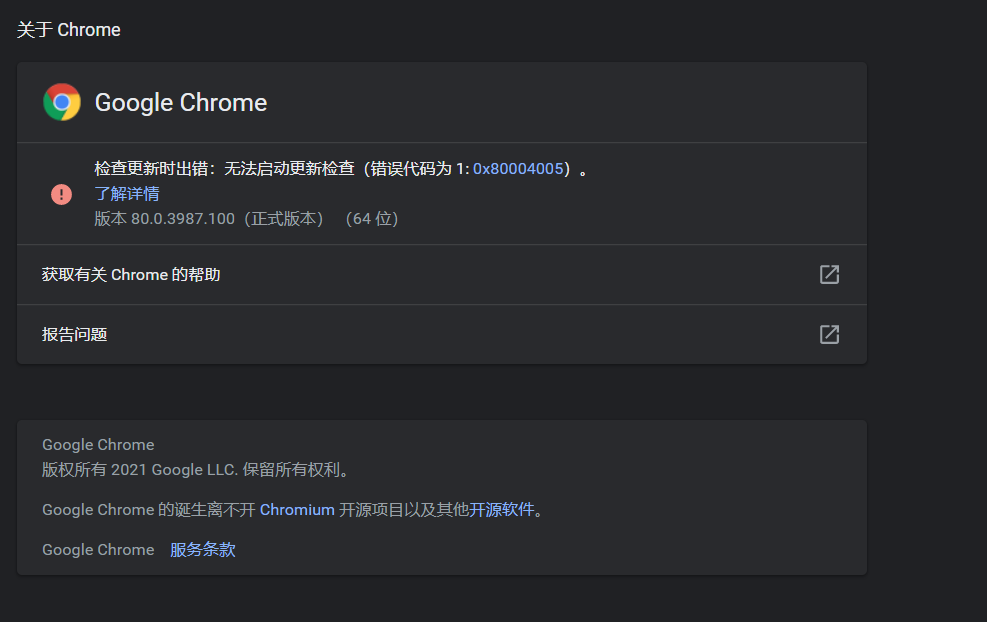The image size is (987, 622).
Task: Click the Google Chrome text beside 服务条款
Action: (98, 549)
